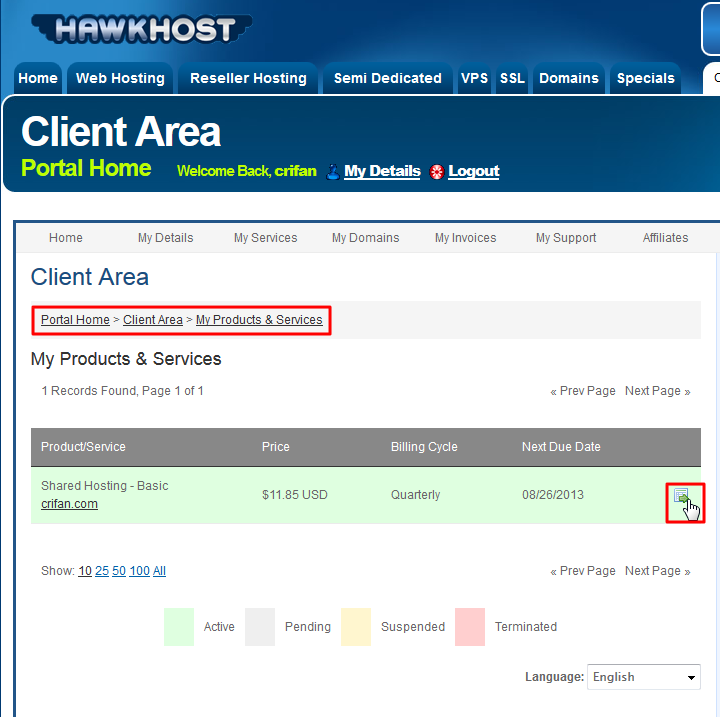
Task: Click the Portal Home breadcrumb link
Action: [x=75, y=320]
